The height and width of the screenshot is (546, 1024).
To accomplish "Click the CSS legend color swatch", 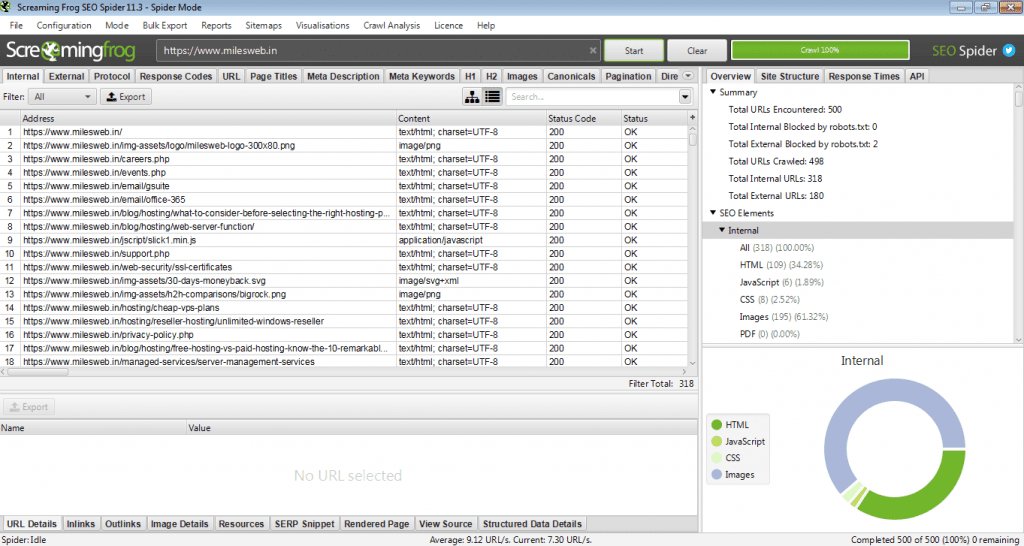I will [716, 458].
